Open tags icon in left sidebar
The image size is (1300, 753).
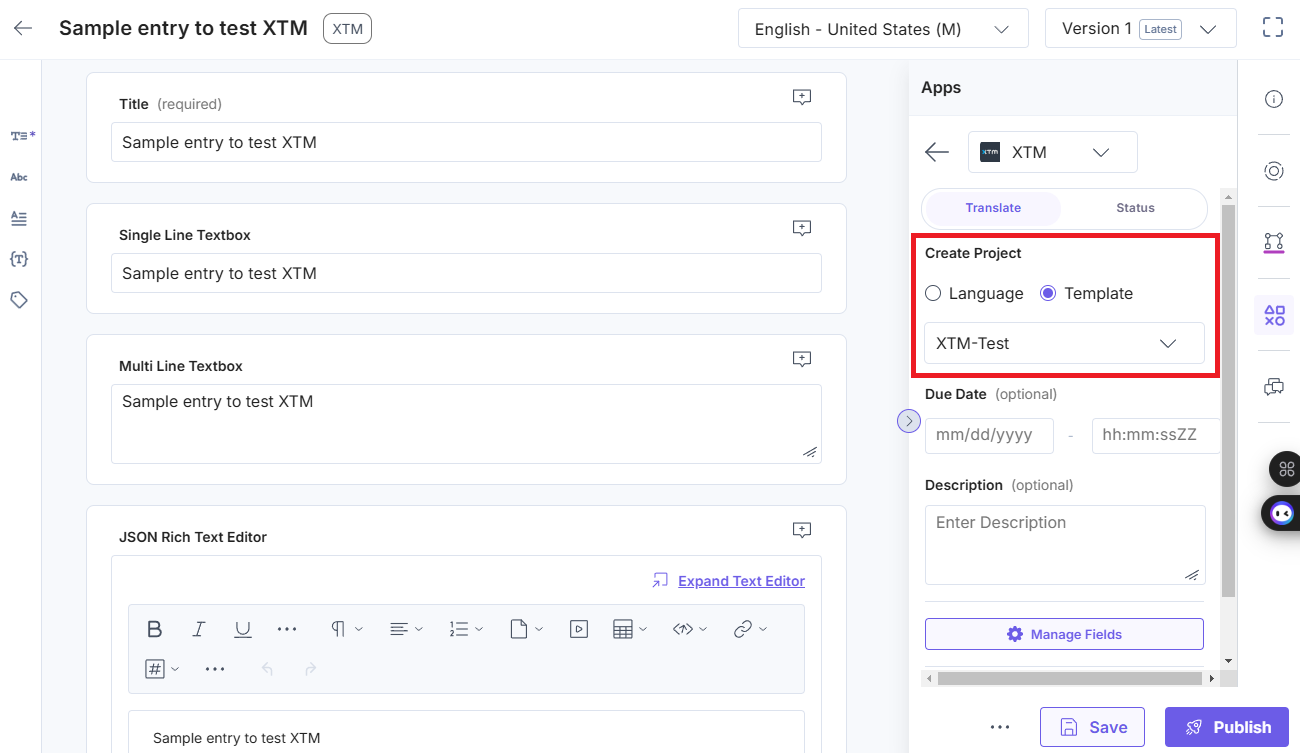19,300
